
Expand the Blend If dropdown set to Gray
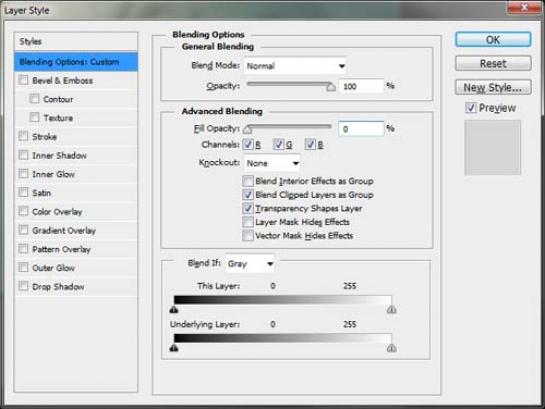click(250, 264)
